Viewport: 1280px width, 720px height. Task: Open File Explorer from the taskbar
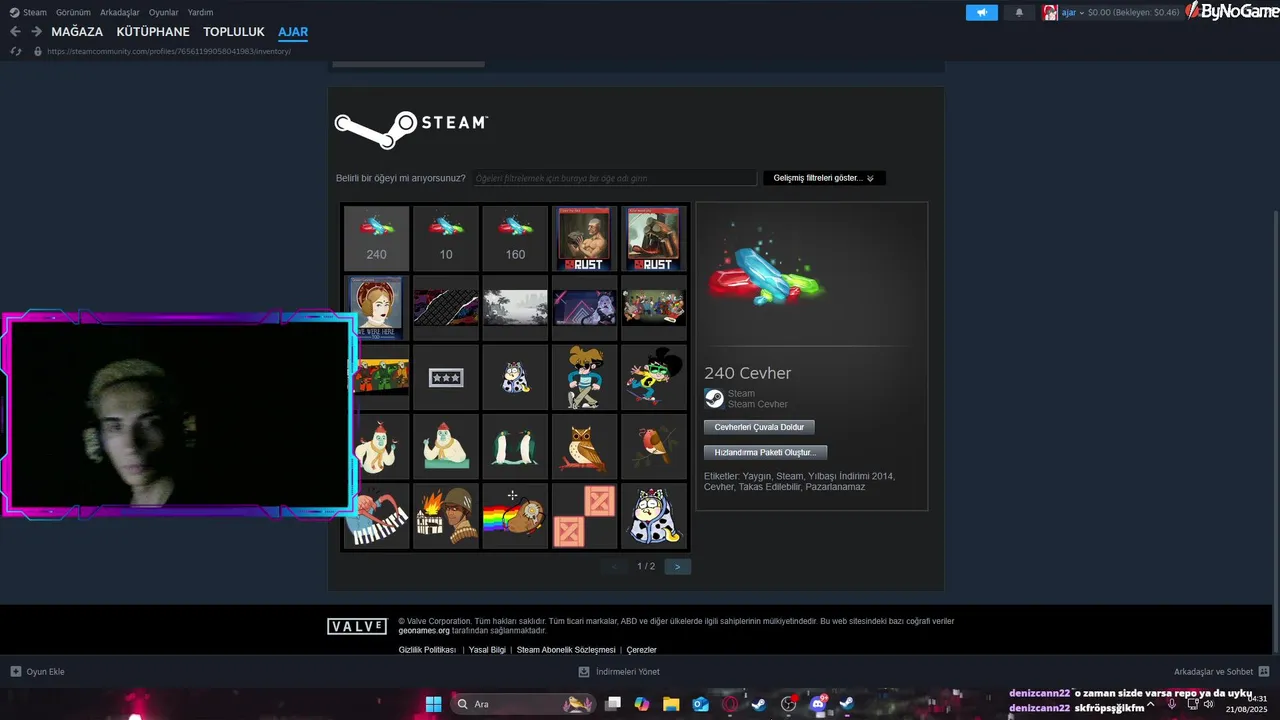(x=671, y=704)
